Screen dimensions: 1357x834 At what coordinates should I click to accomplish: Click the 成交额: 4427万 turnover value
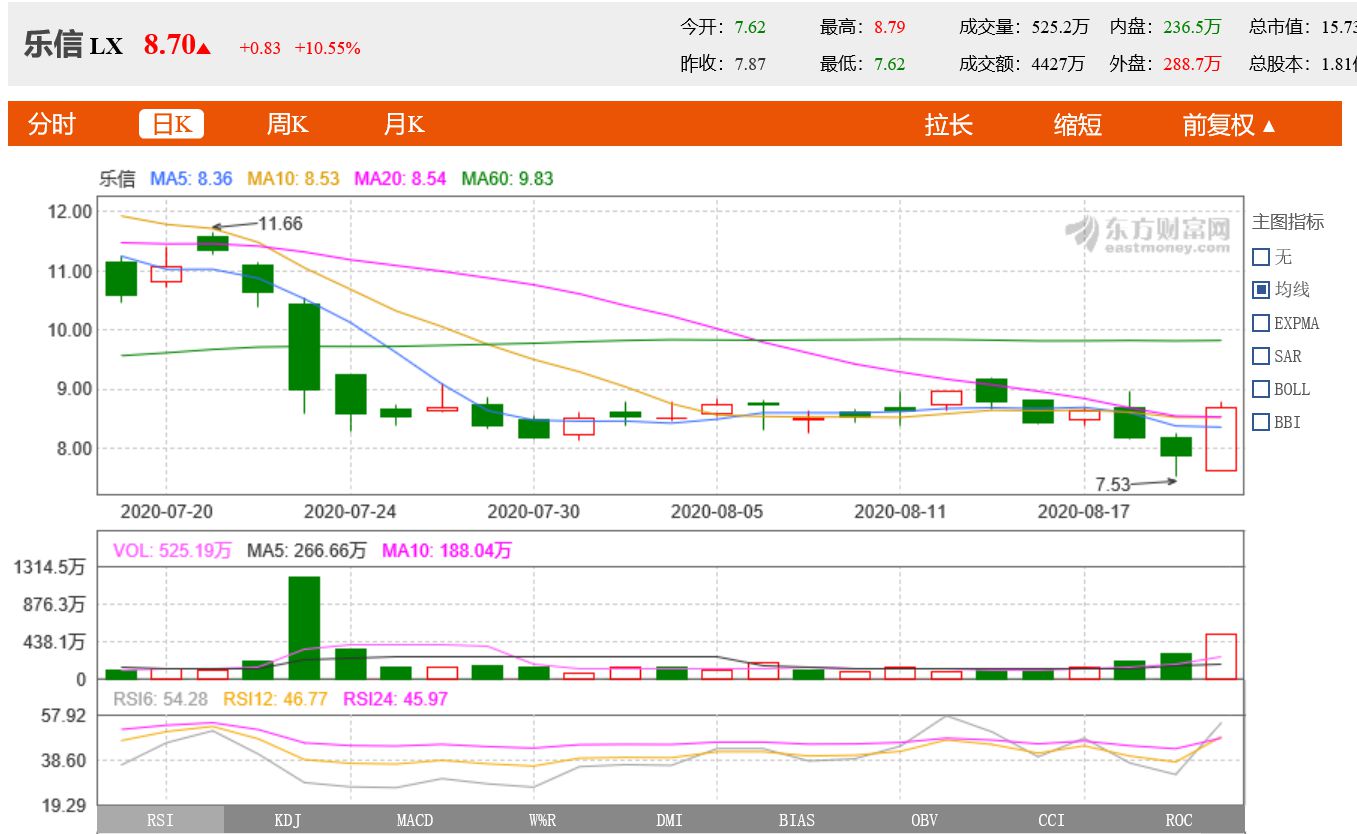[1022, 64]
